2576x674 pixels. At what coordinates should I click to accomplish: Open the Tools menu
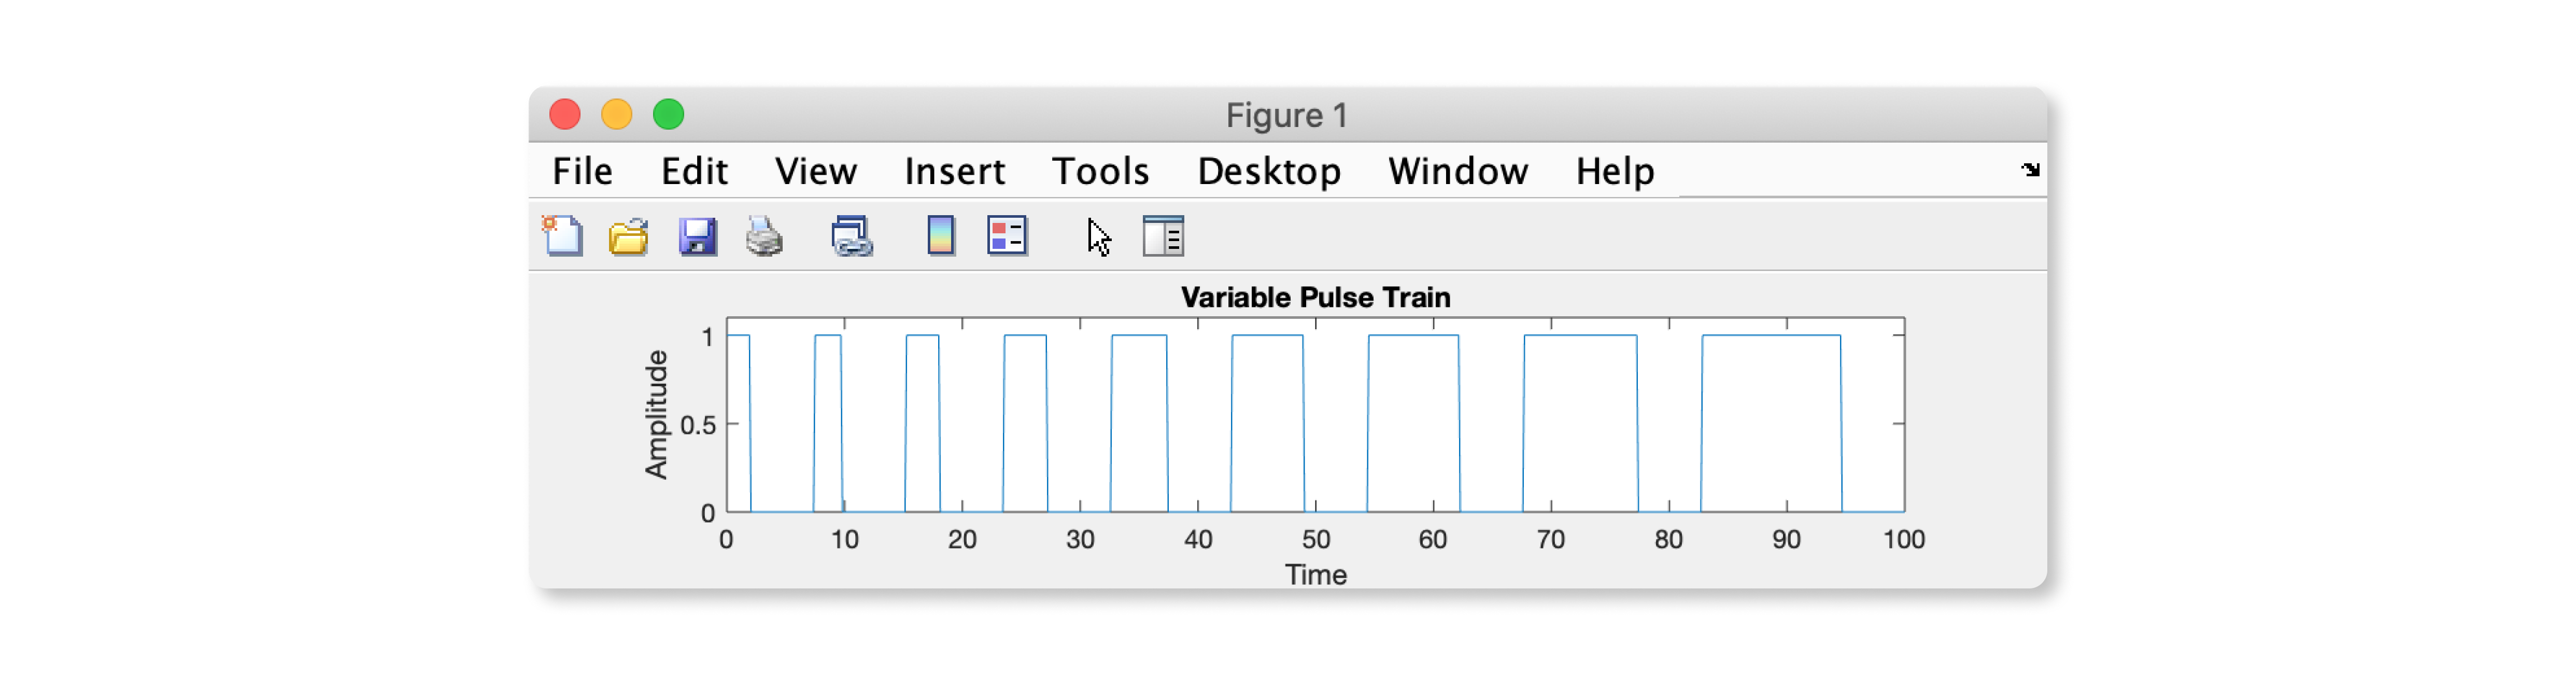[1100, 172]
